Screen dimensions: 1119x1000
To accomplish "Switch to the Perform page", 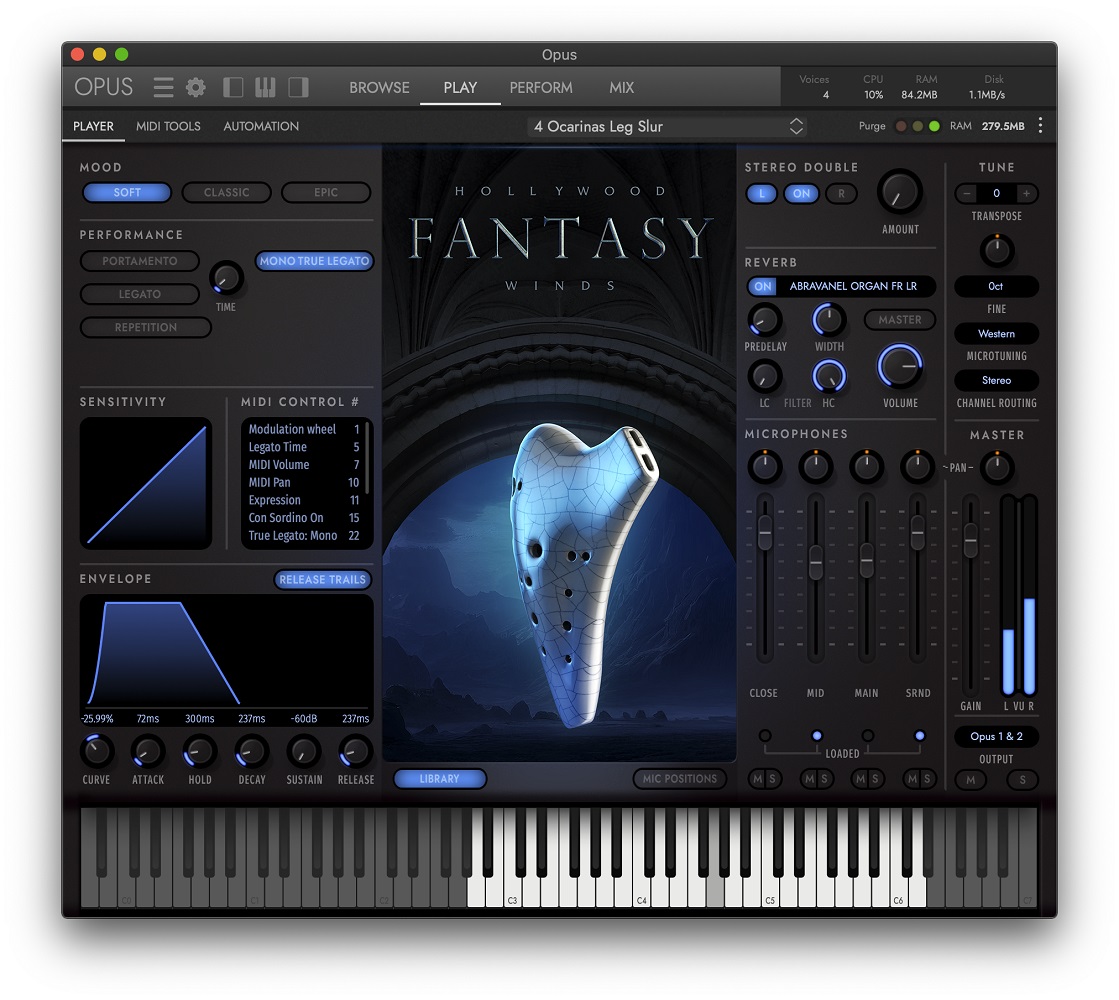I will (x=541, y=87).
